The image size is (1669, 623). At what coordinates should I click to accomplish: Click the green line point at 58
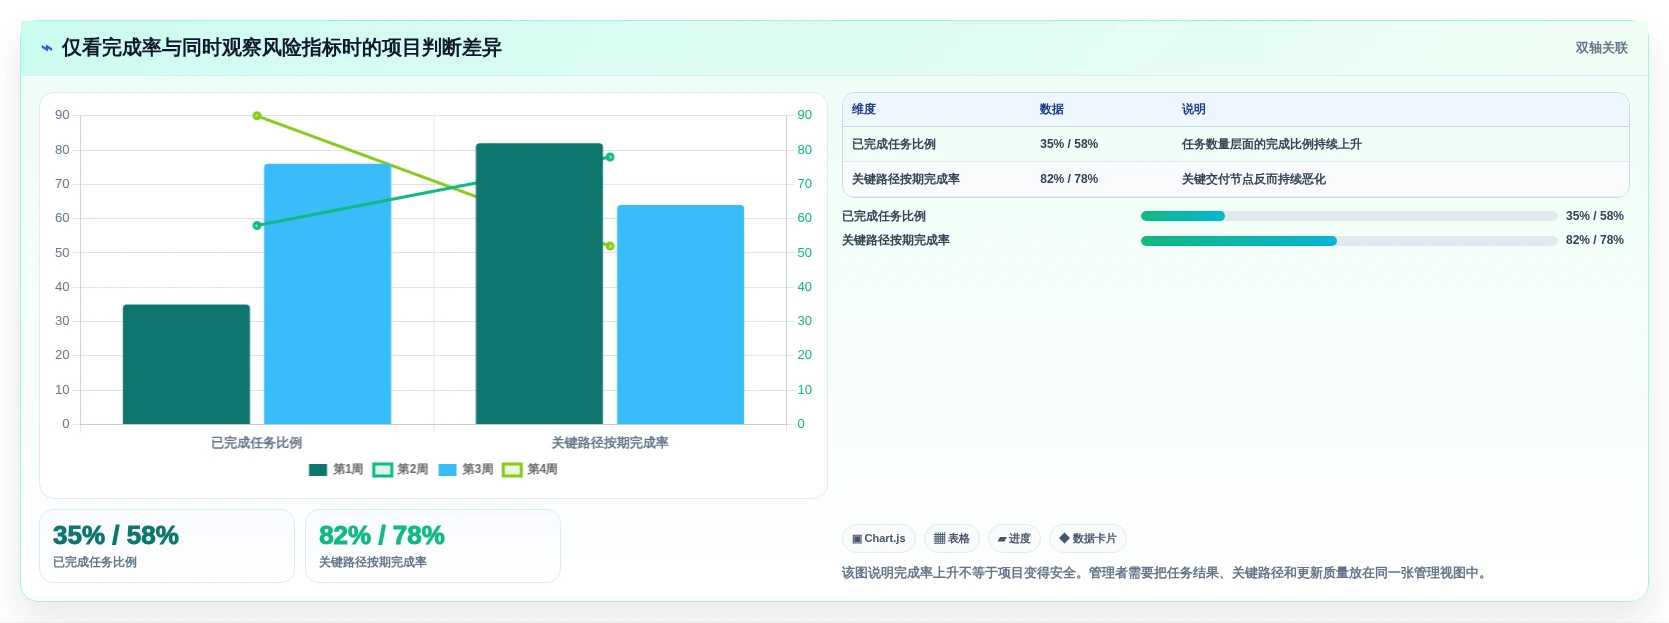coord(257,226)
